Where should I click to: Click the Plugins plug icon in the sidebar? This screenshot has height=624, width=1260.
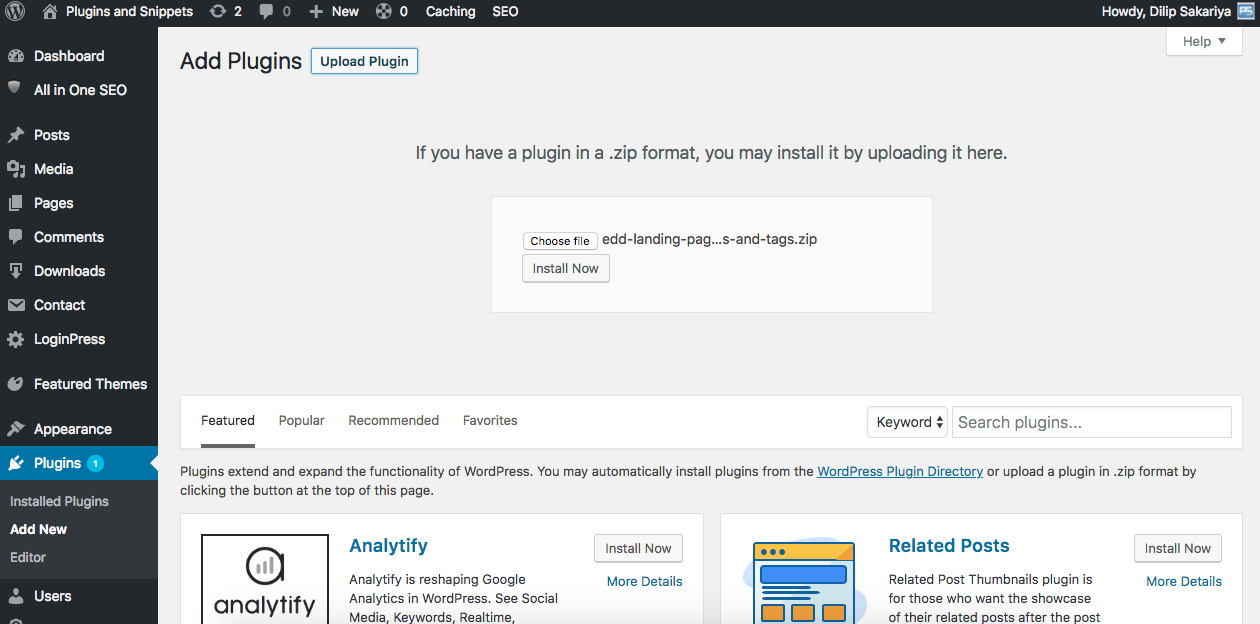pyautogui.click(x=15, y=463)
